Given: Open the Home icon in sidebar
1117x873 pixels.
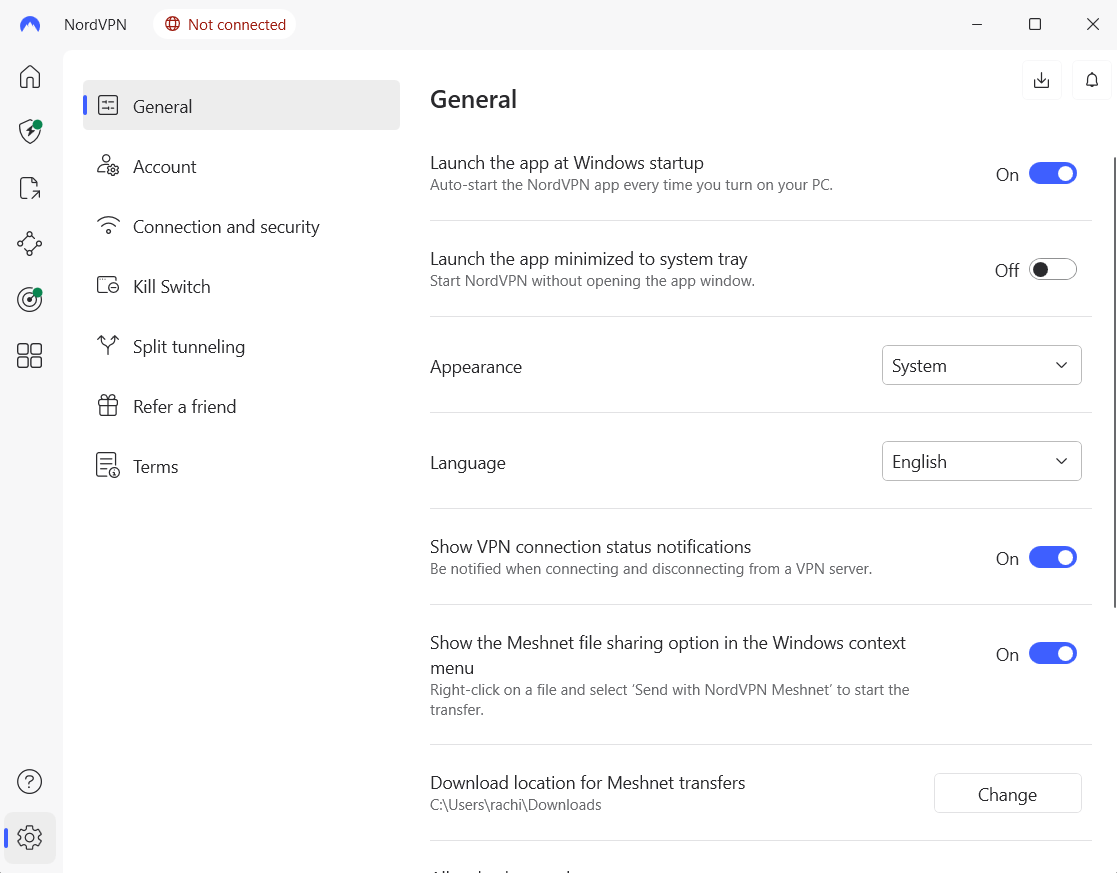Looking at the screenshot, I should point(30,77).
